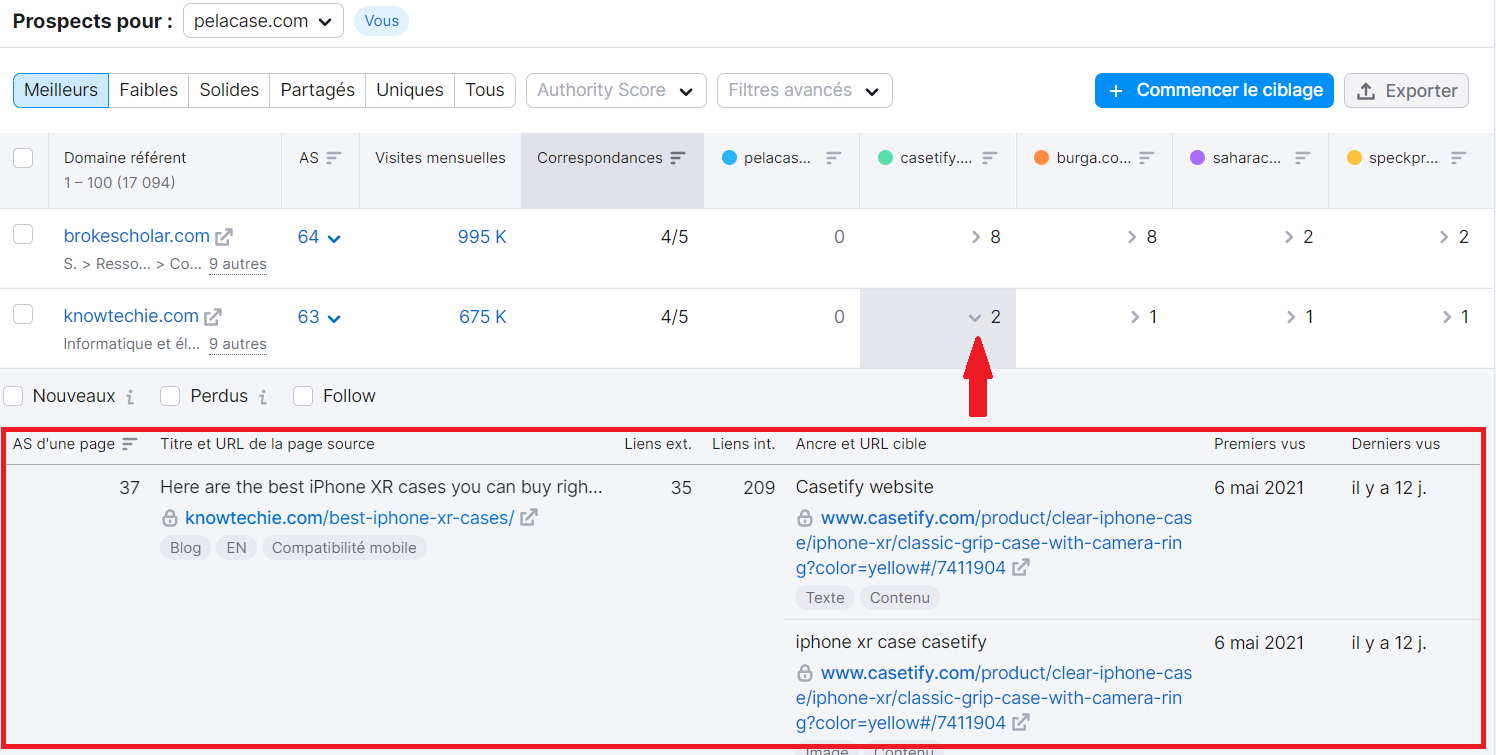
Task: Sort the Correspondances column
Action: (679, 157)
